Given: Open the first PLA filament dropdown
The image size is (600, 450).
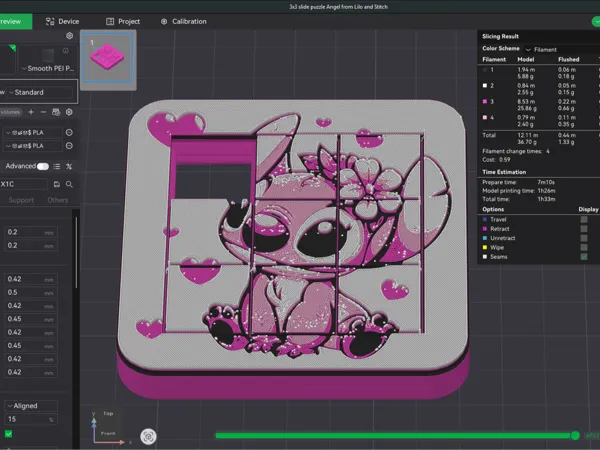Looking at the screenshot, I should [33, 132].
